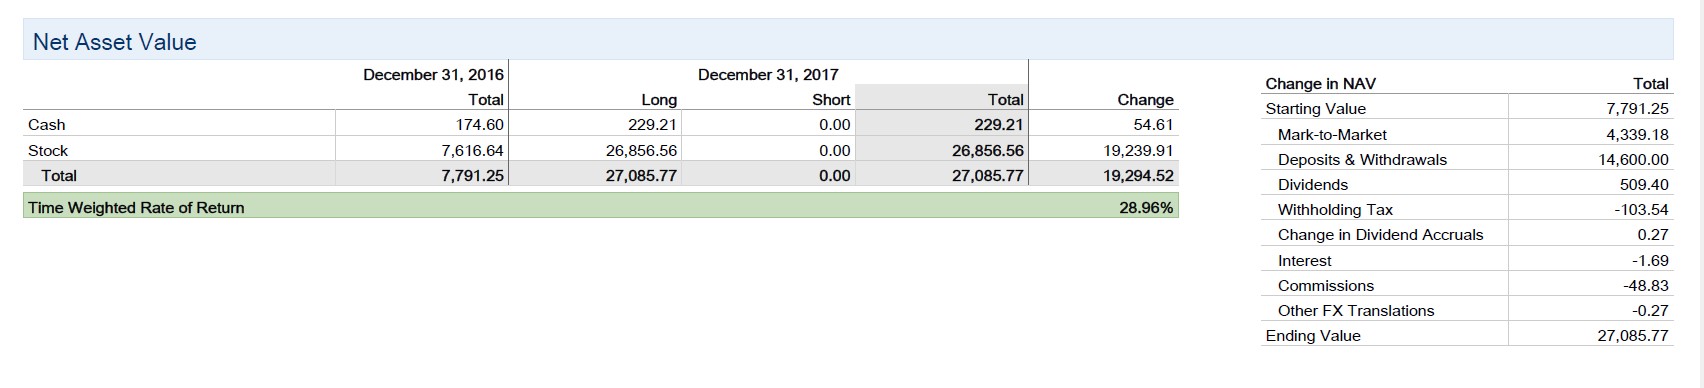
Task: Click the December 31, 2016 column header
Action: [433, 75]
